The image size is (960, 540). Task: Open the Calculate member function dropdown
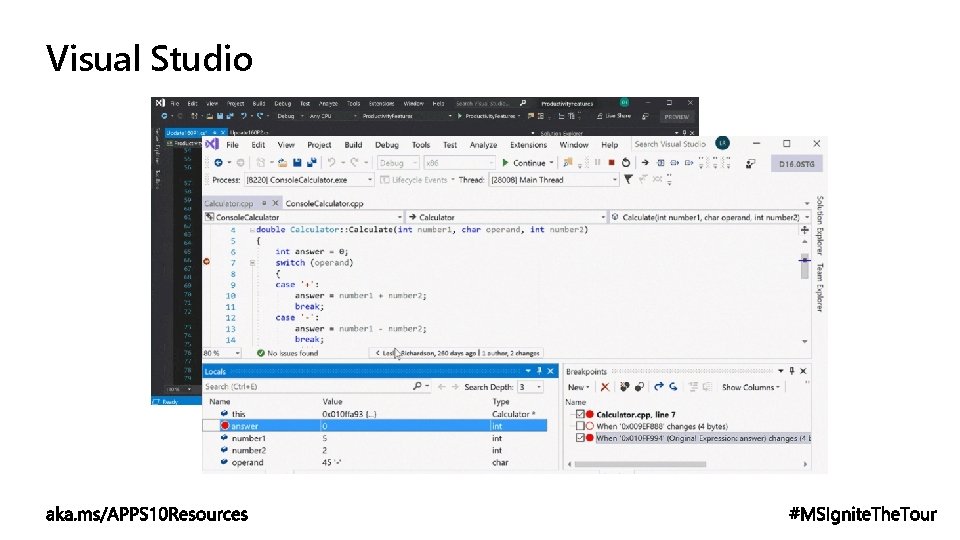click(710, 217)
